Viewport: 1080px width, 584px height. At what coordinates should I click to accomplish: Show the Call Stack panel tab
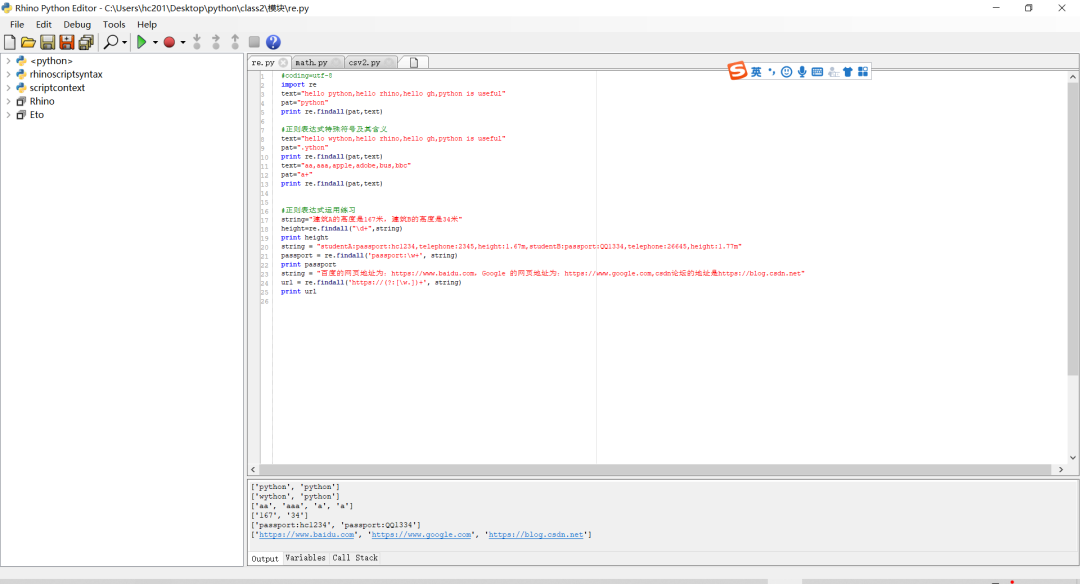tap(355, 558)
